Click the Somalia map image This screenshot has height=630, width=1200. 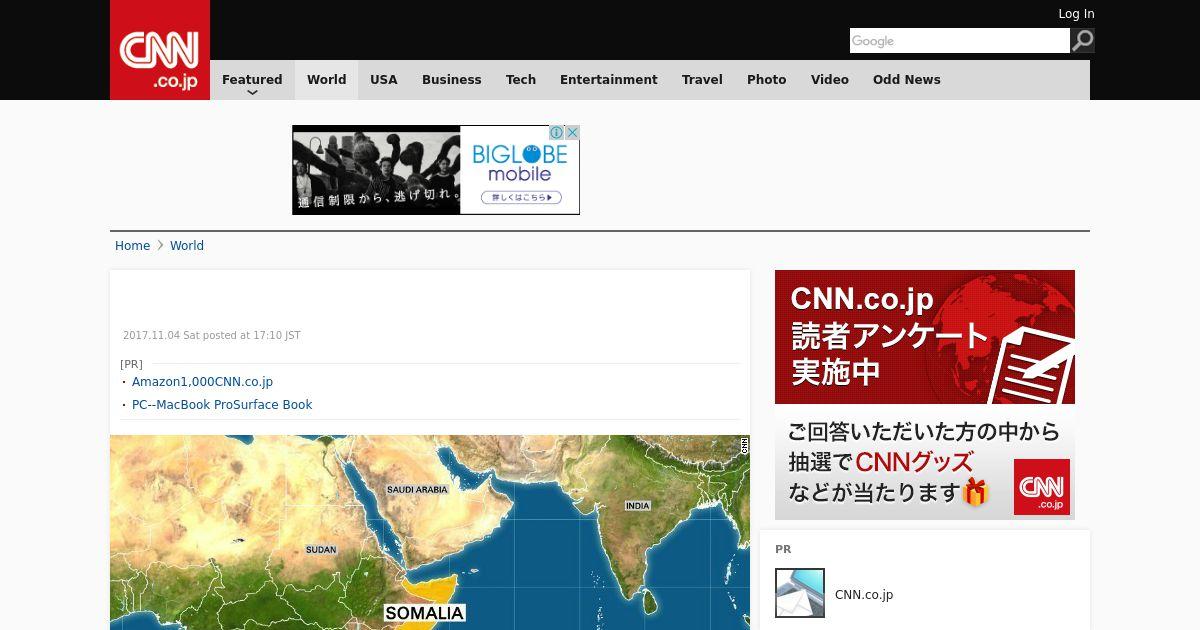(430, 532)
